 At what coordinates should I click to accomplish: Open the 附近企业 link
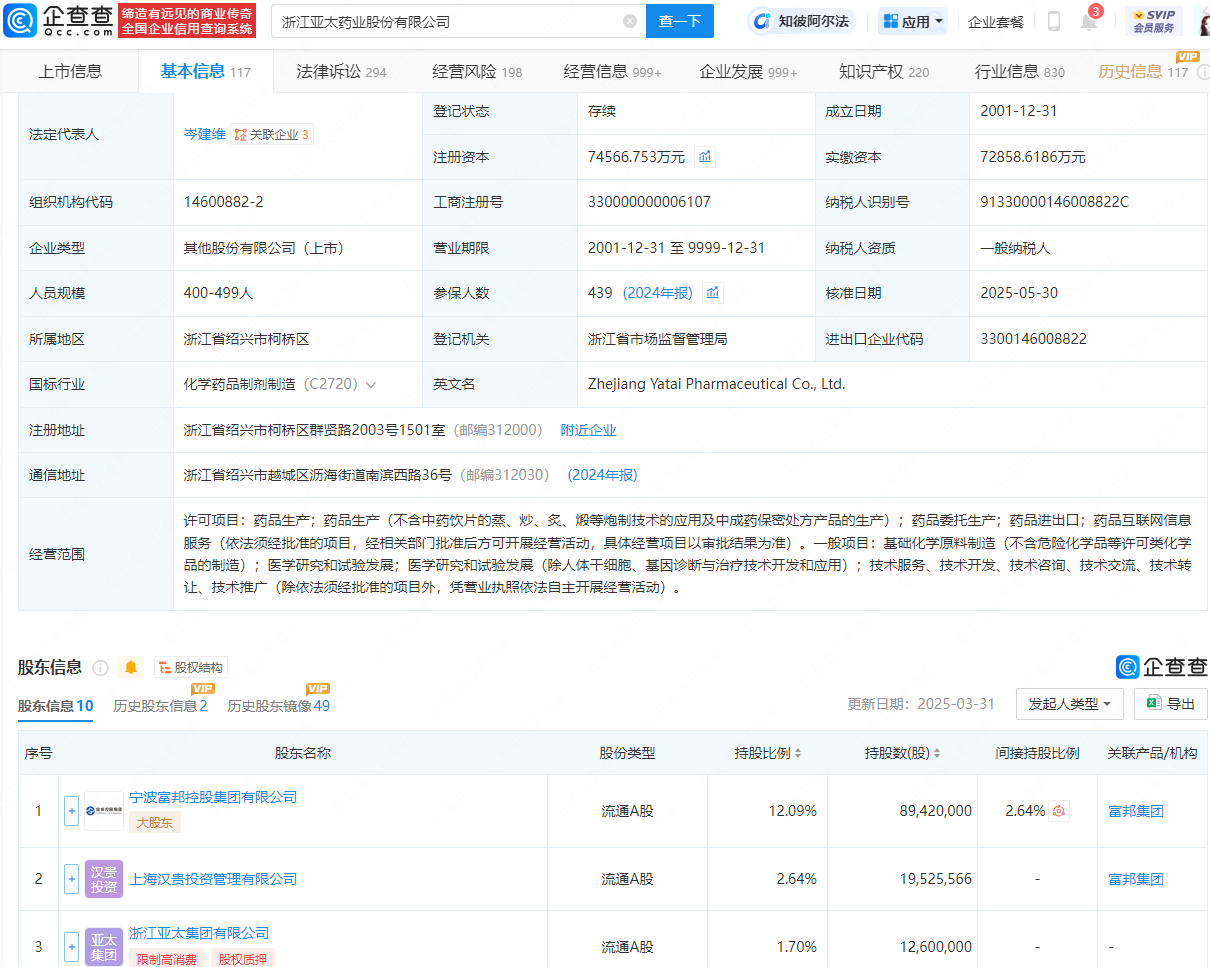pyautogui.click(x=588, y=430)
